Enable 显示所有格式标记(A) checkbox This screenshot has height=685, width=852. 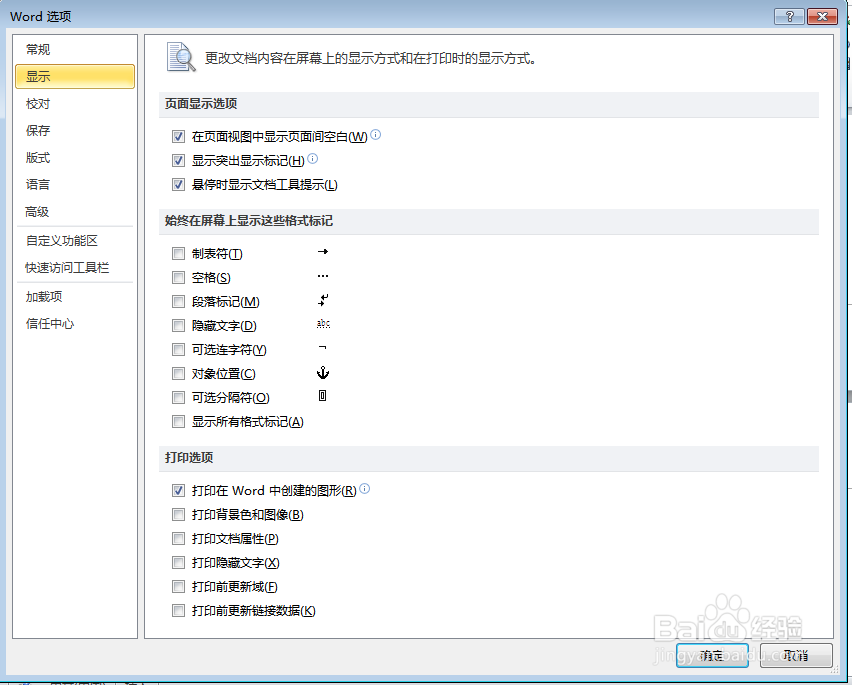point(178,422)
